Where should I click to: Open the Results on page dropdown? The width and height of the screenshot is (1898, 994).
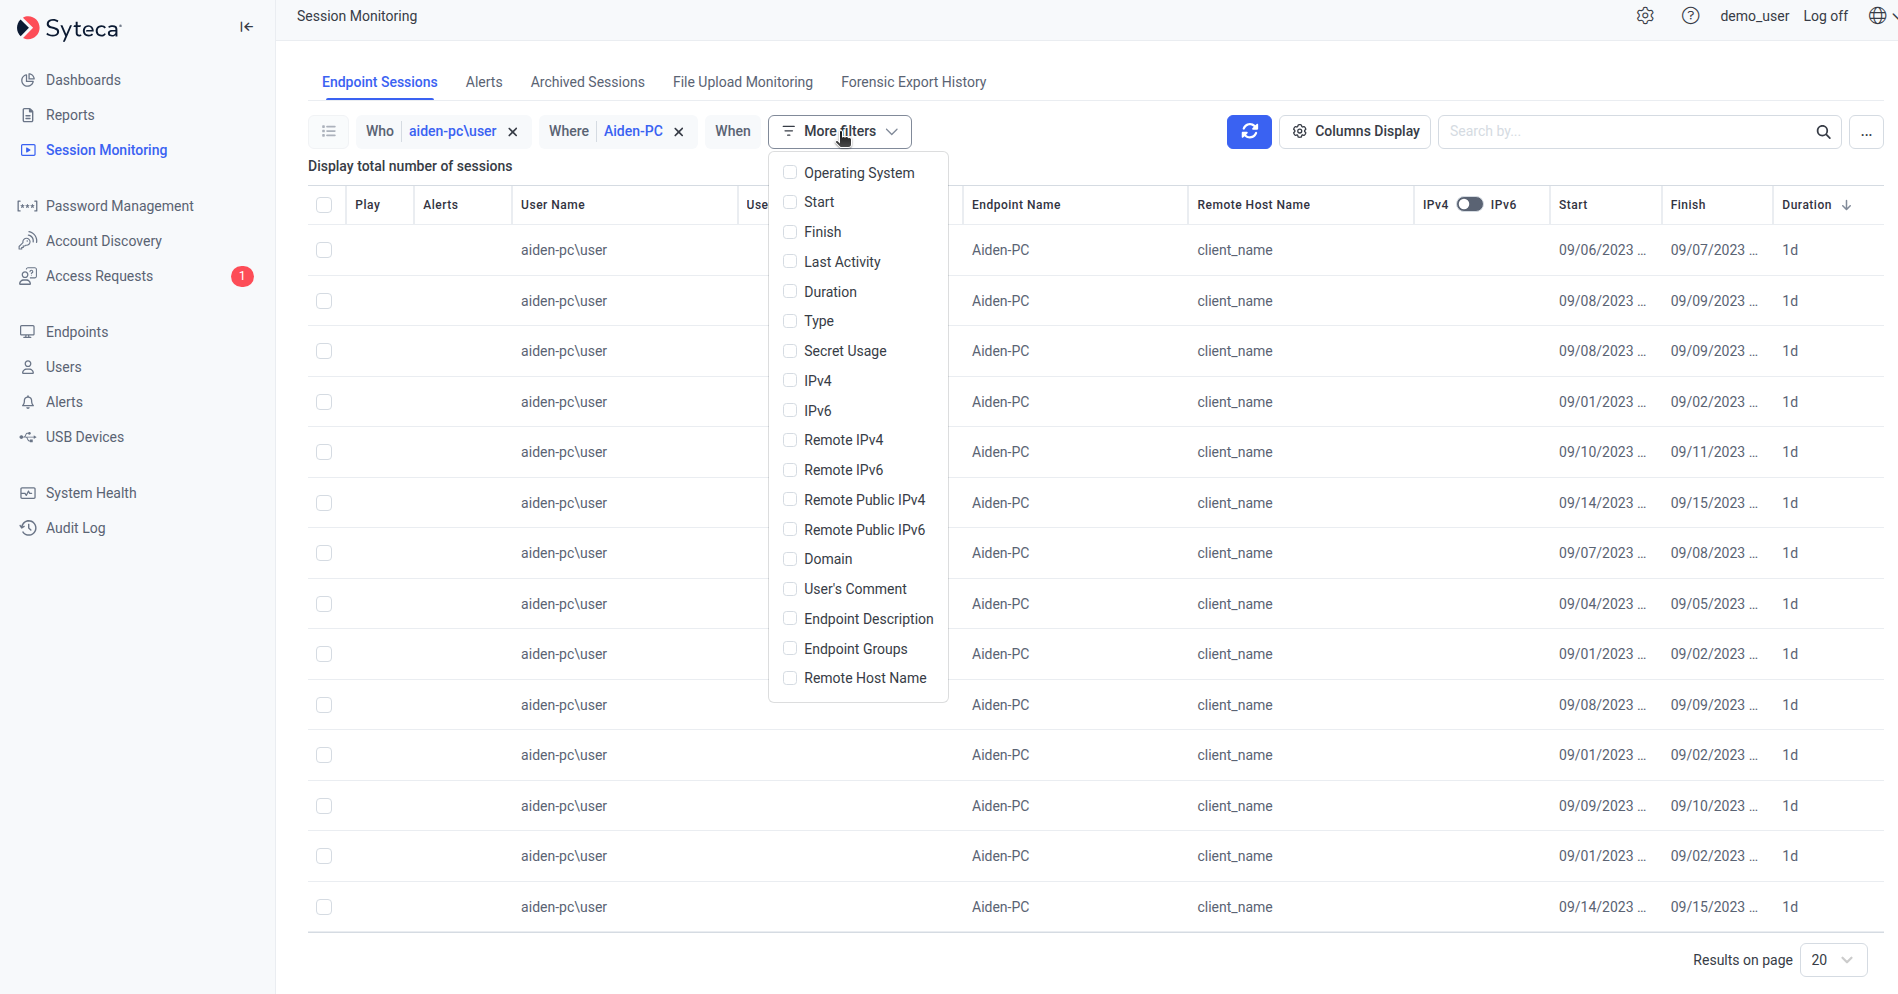pyautogui.click(x=1833, y=960)
